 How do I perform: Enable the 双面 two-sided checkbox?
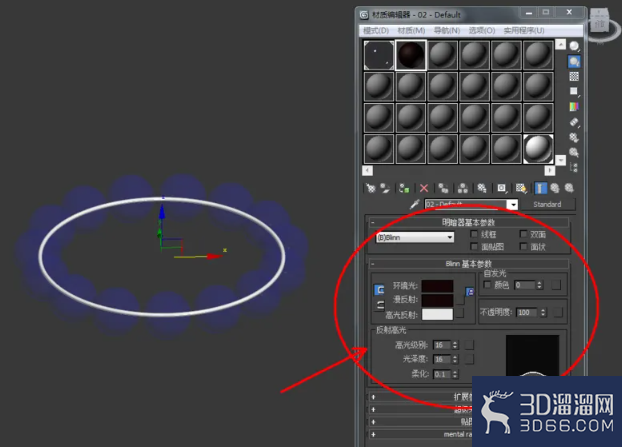pos(524,234)
